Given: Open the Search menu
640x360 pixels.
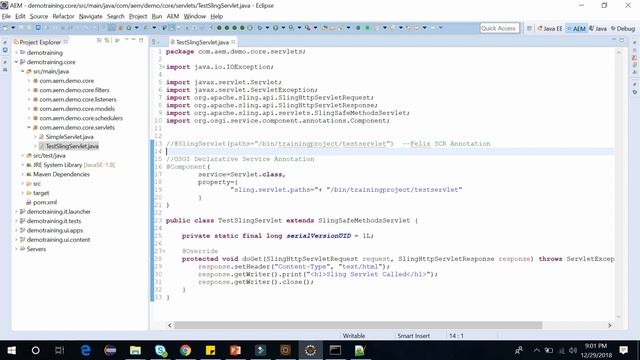Looking at the screenshot, I should 116,16.
